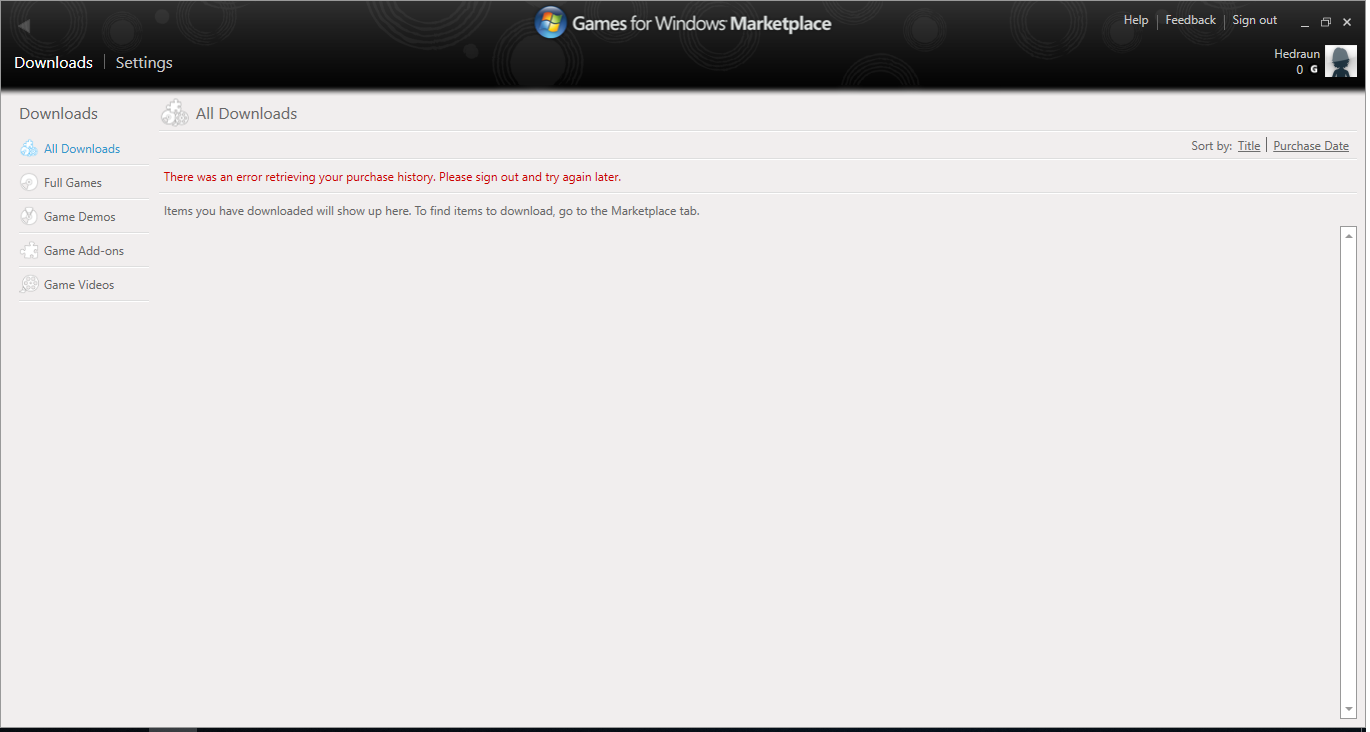This screenshot has height=732, width=1370.
Task: Show Full Games downloads
Action: 73,183
